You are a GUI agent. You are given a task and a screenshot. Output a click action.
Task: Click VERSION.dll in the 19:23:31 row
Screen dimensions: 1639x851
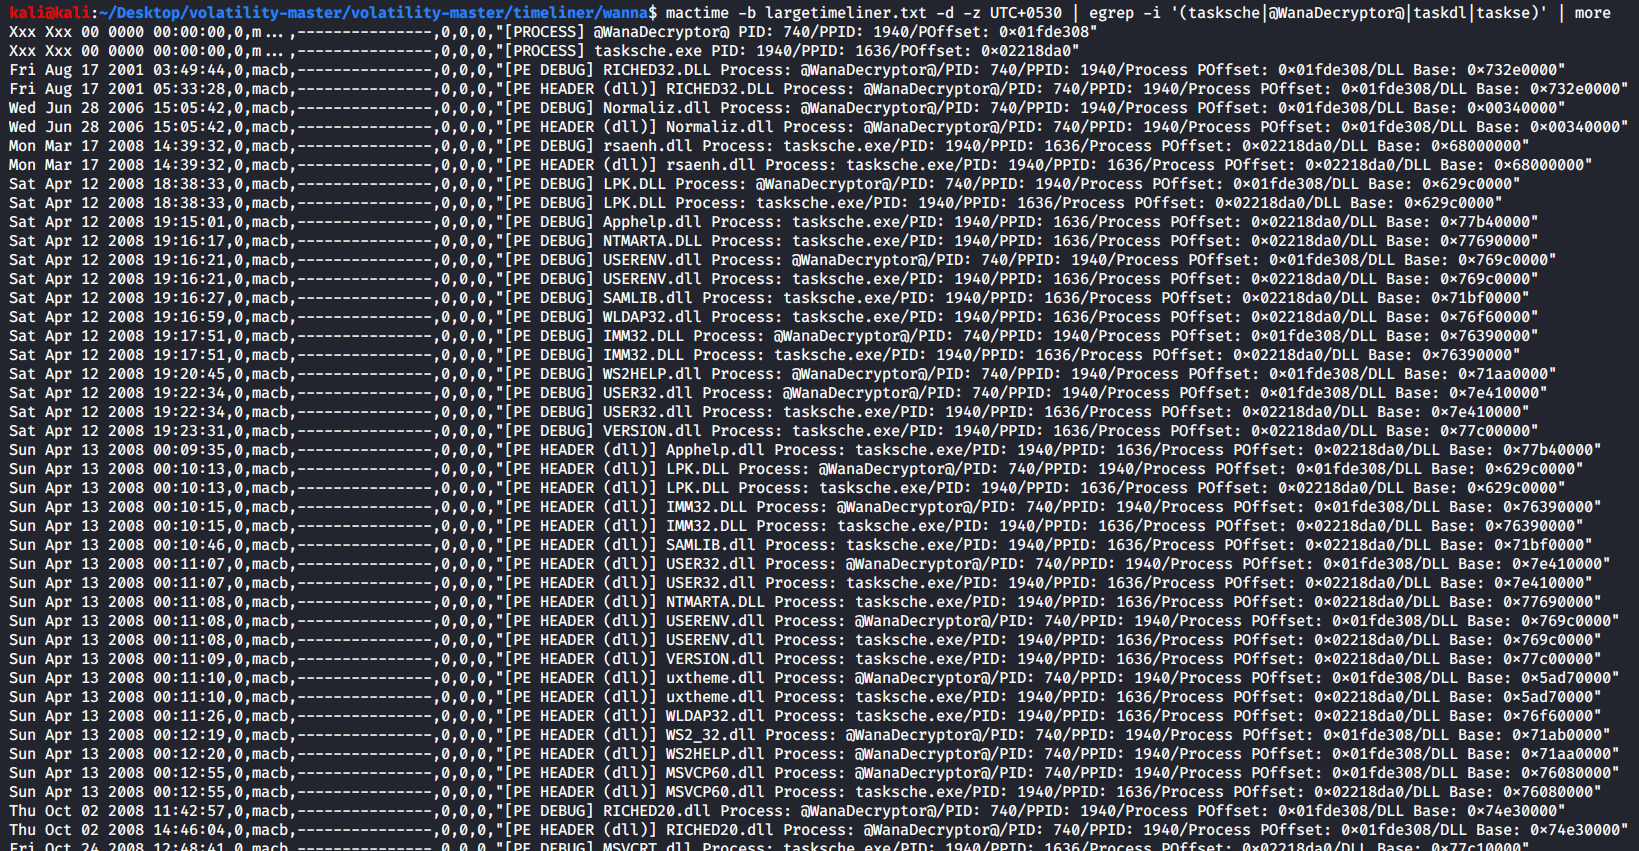click(x=652, y=430)
